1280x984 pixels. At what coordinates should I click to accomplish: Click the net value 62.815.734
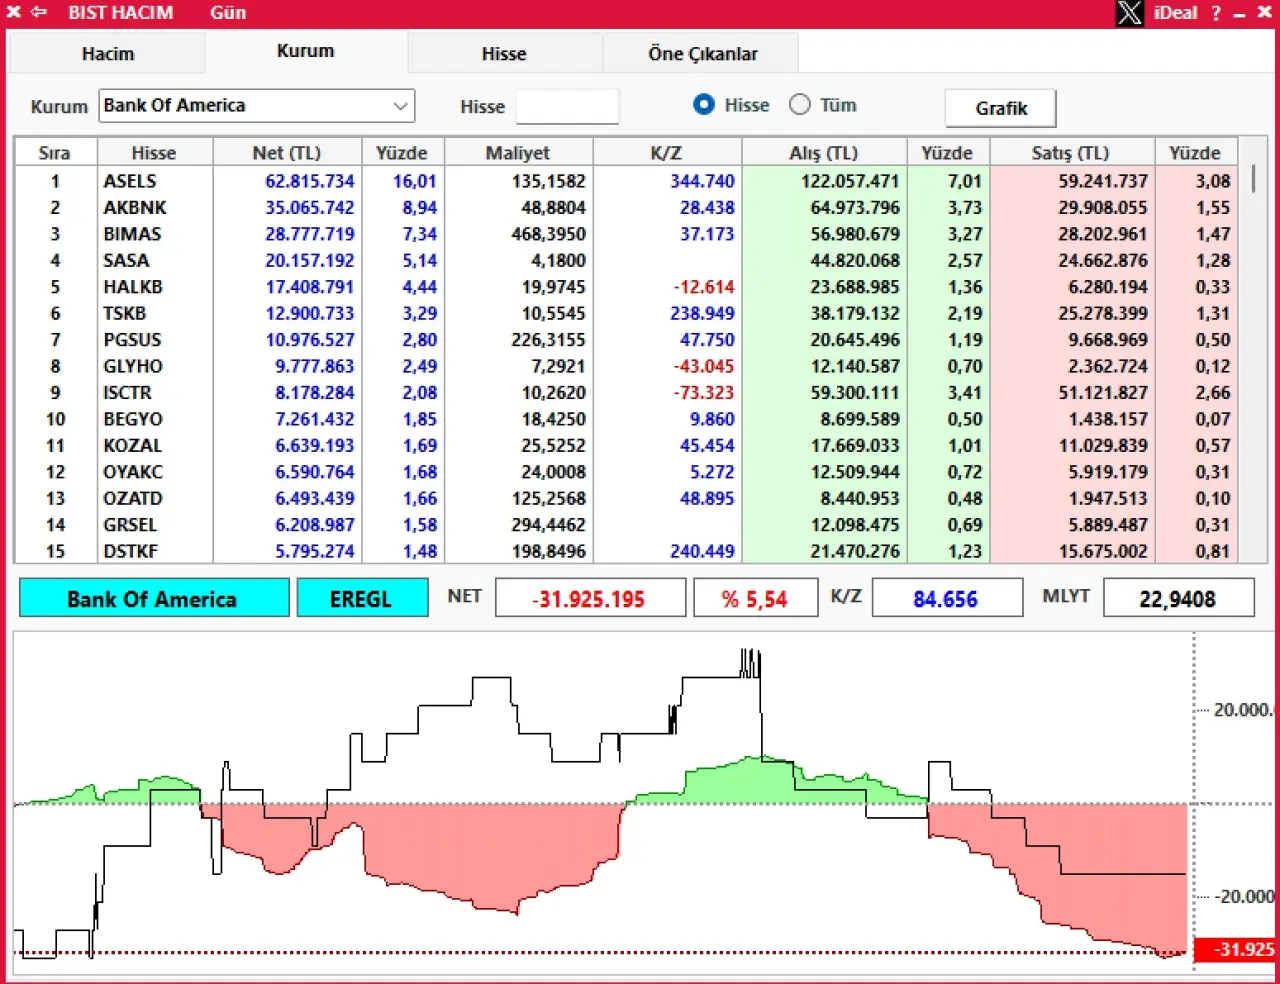pyautogui.click(x=309, y=181)
